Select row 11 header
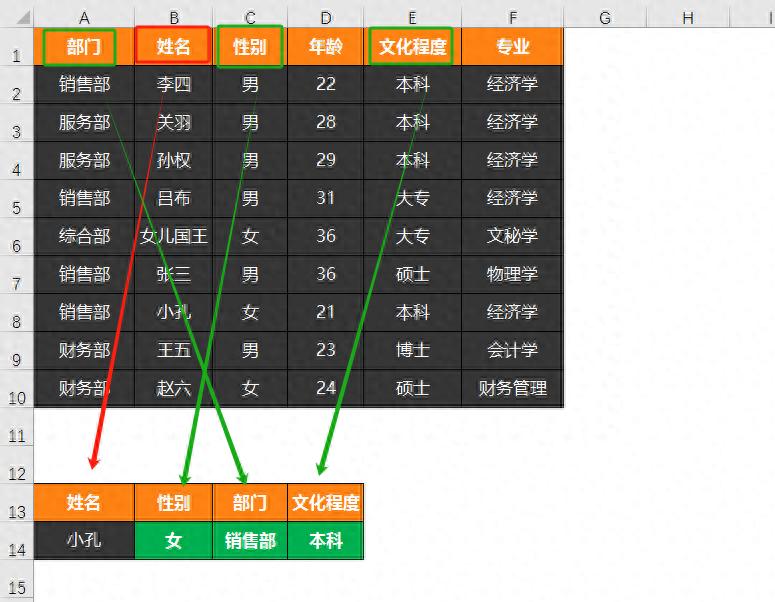This screenshot has width=775, height=602. [x=17, y=427]
